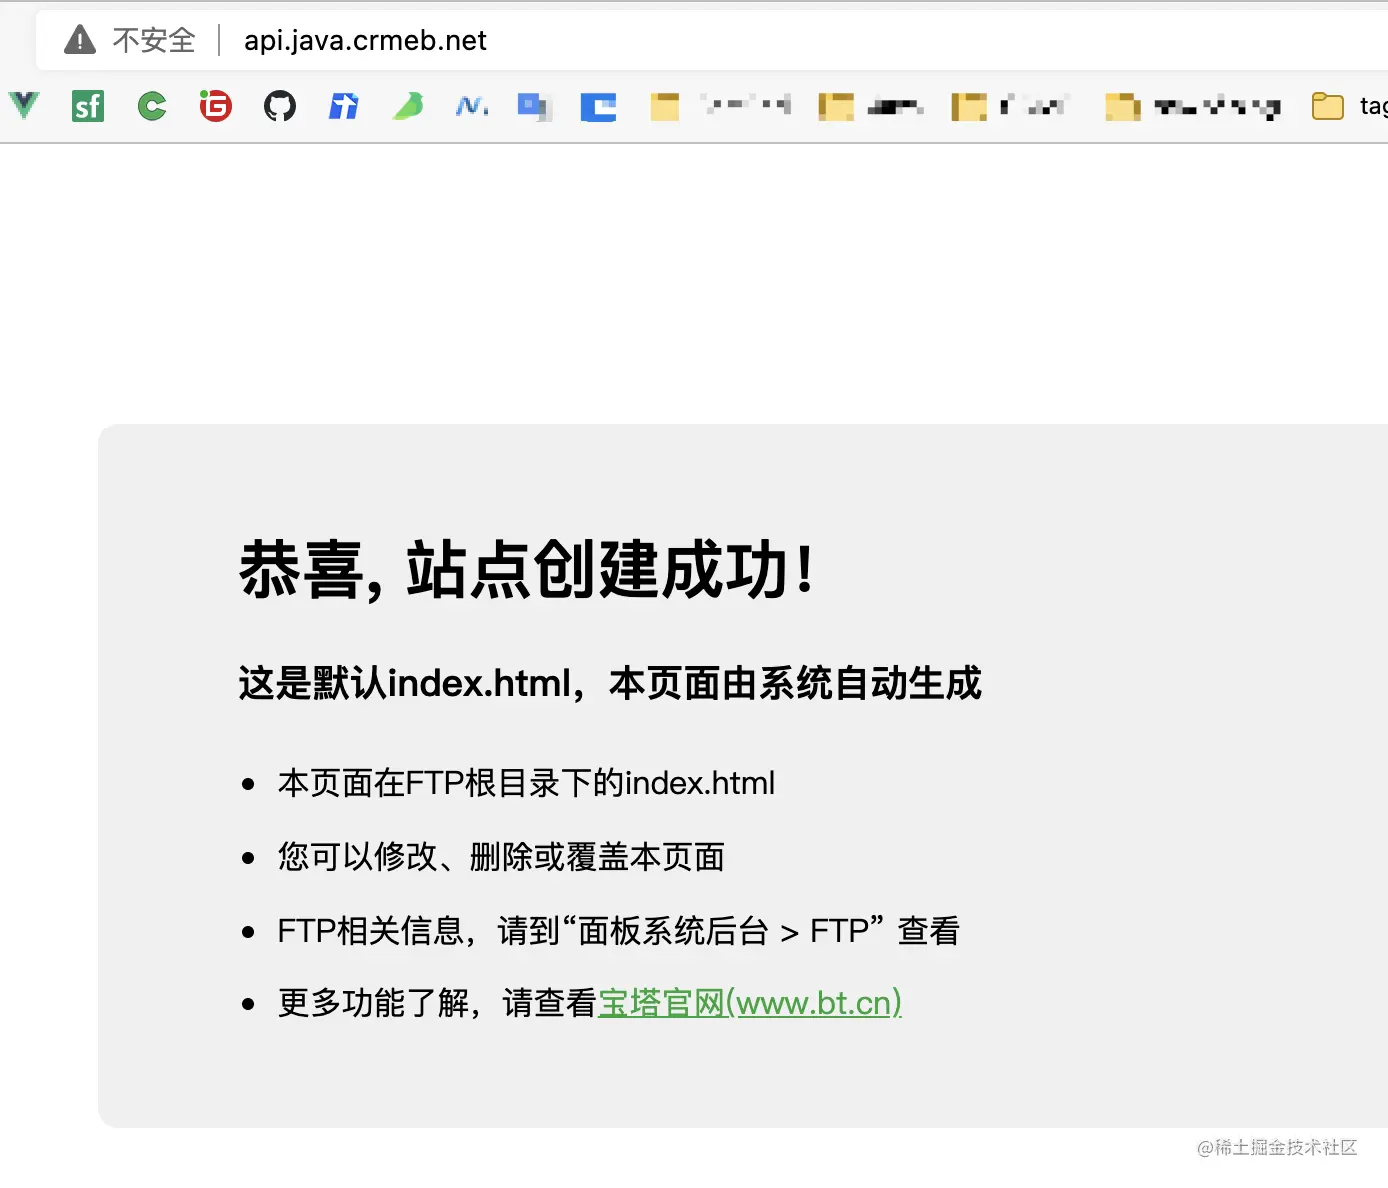Open the green C bookmark icon
This screenshot has height=1188, width=1388.
point(152,105)
